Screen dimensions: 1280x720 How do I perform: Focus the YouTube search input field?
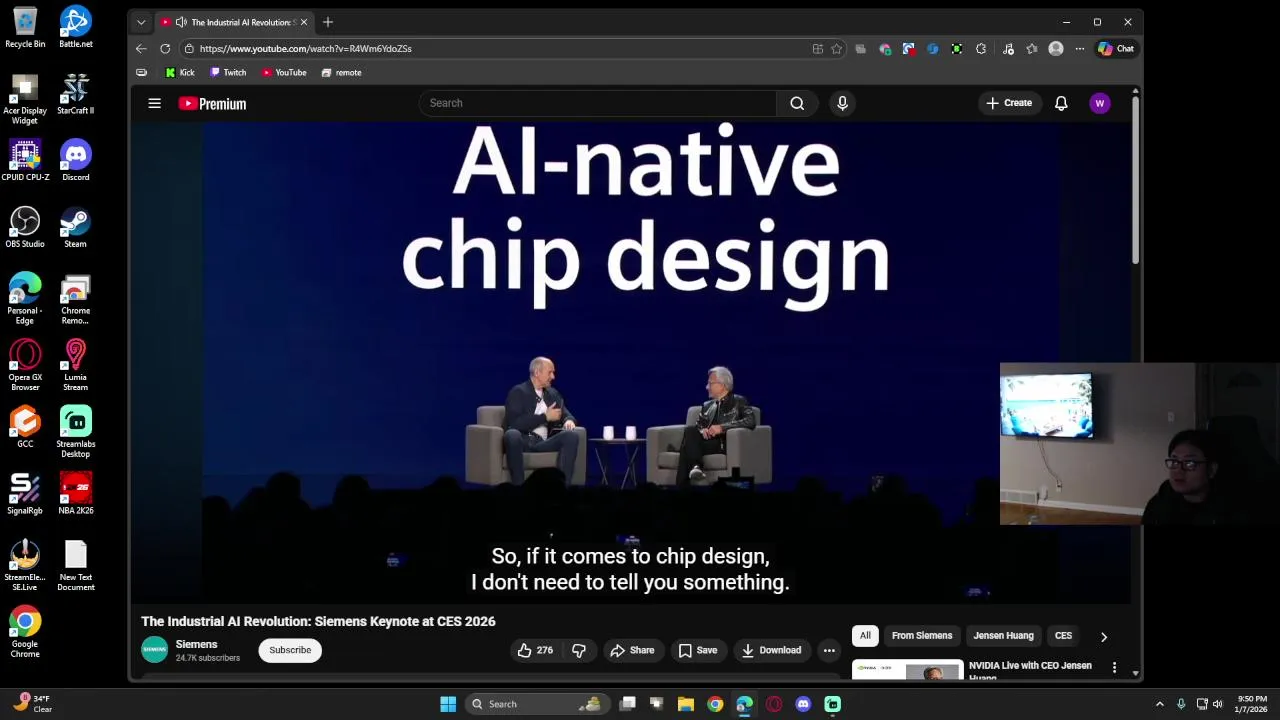(x=598, y=103)
